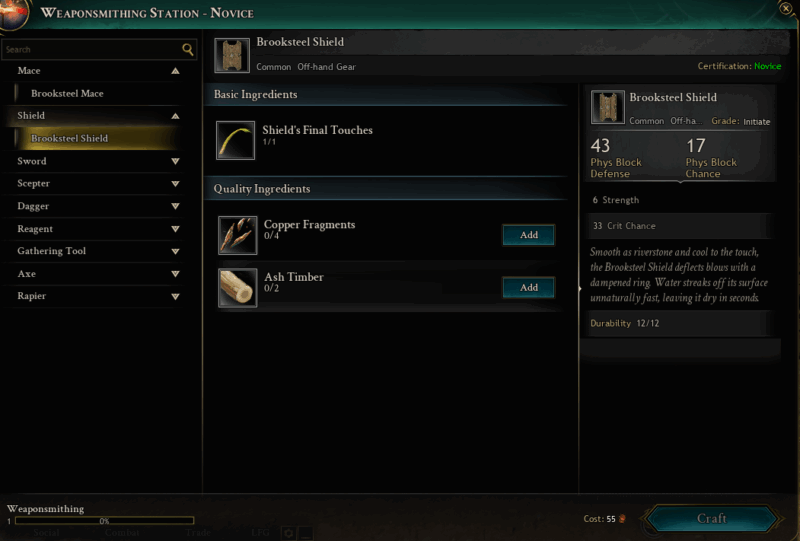
Task: Expand the Sword category
Action: 175,161
